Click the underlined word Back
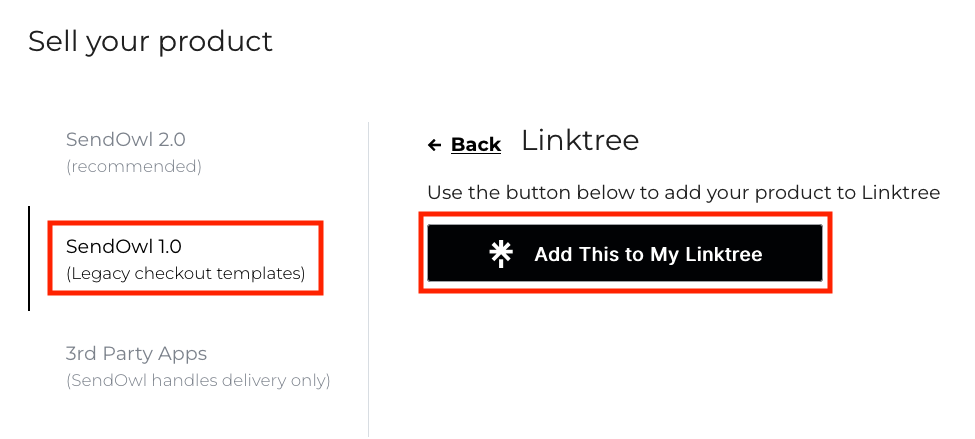Viewport: 975px width, 439px height. tap(476, 145)
